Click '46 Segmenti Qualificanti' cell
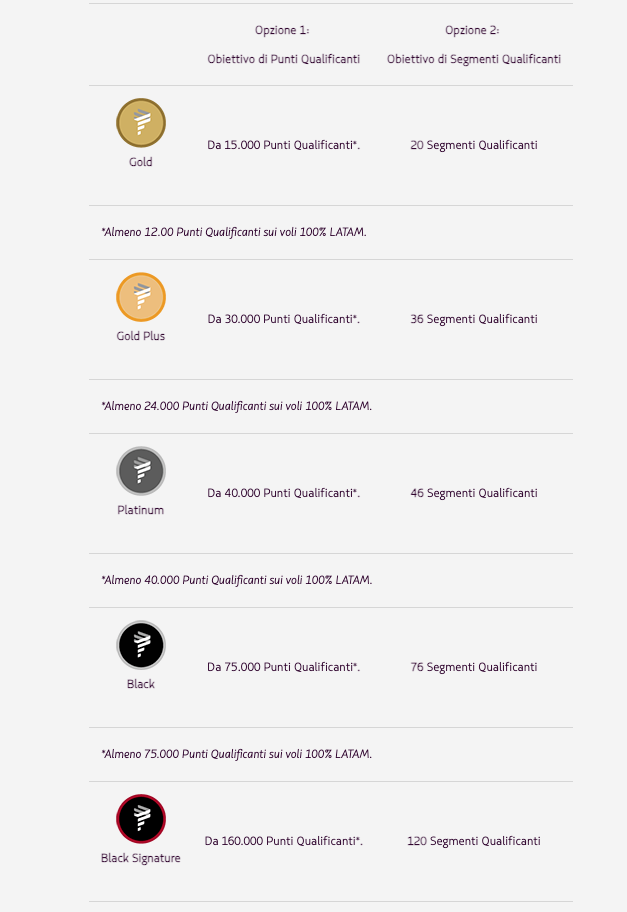 (473, 493)
